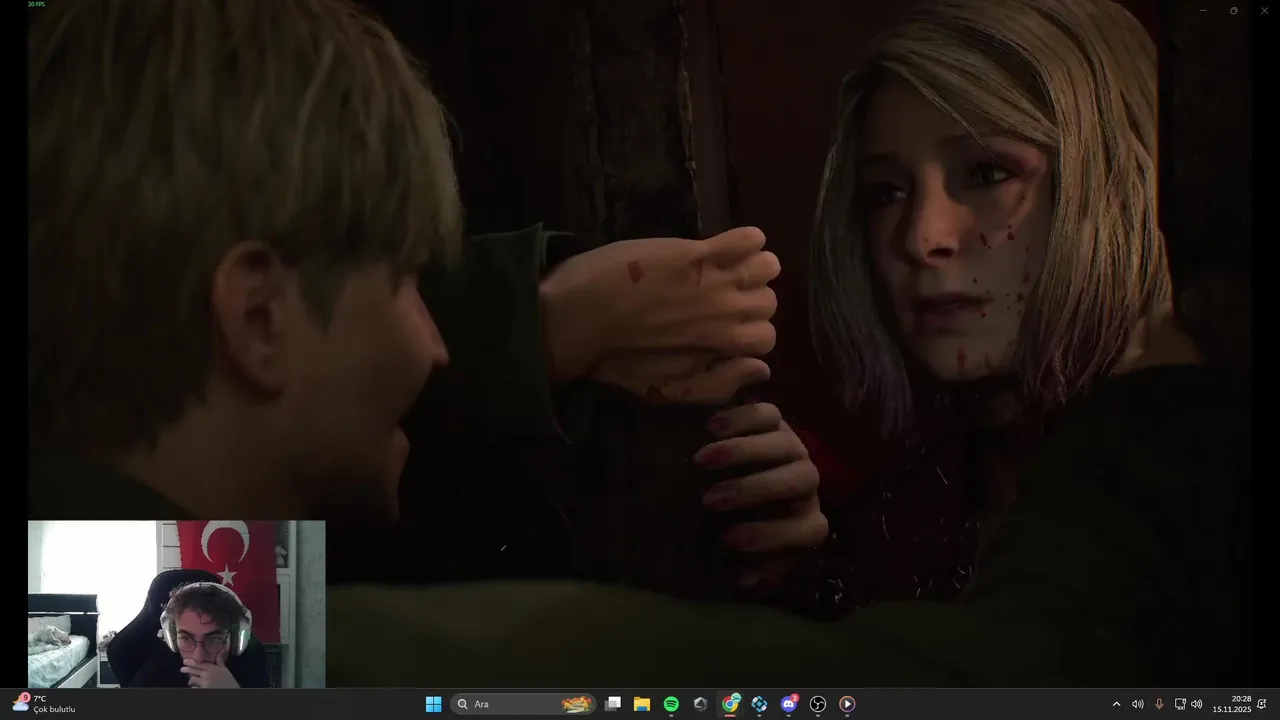Open the notification bell icon
Image resolution: width=1280 pixels, height=720 pixels.
click(x=1262, y=704)
